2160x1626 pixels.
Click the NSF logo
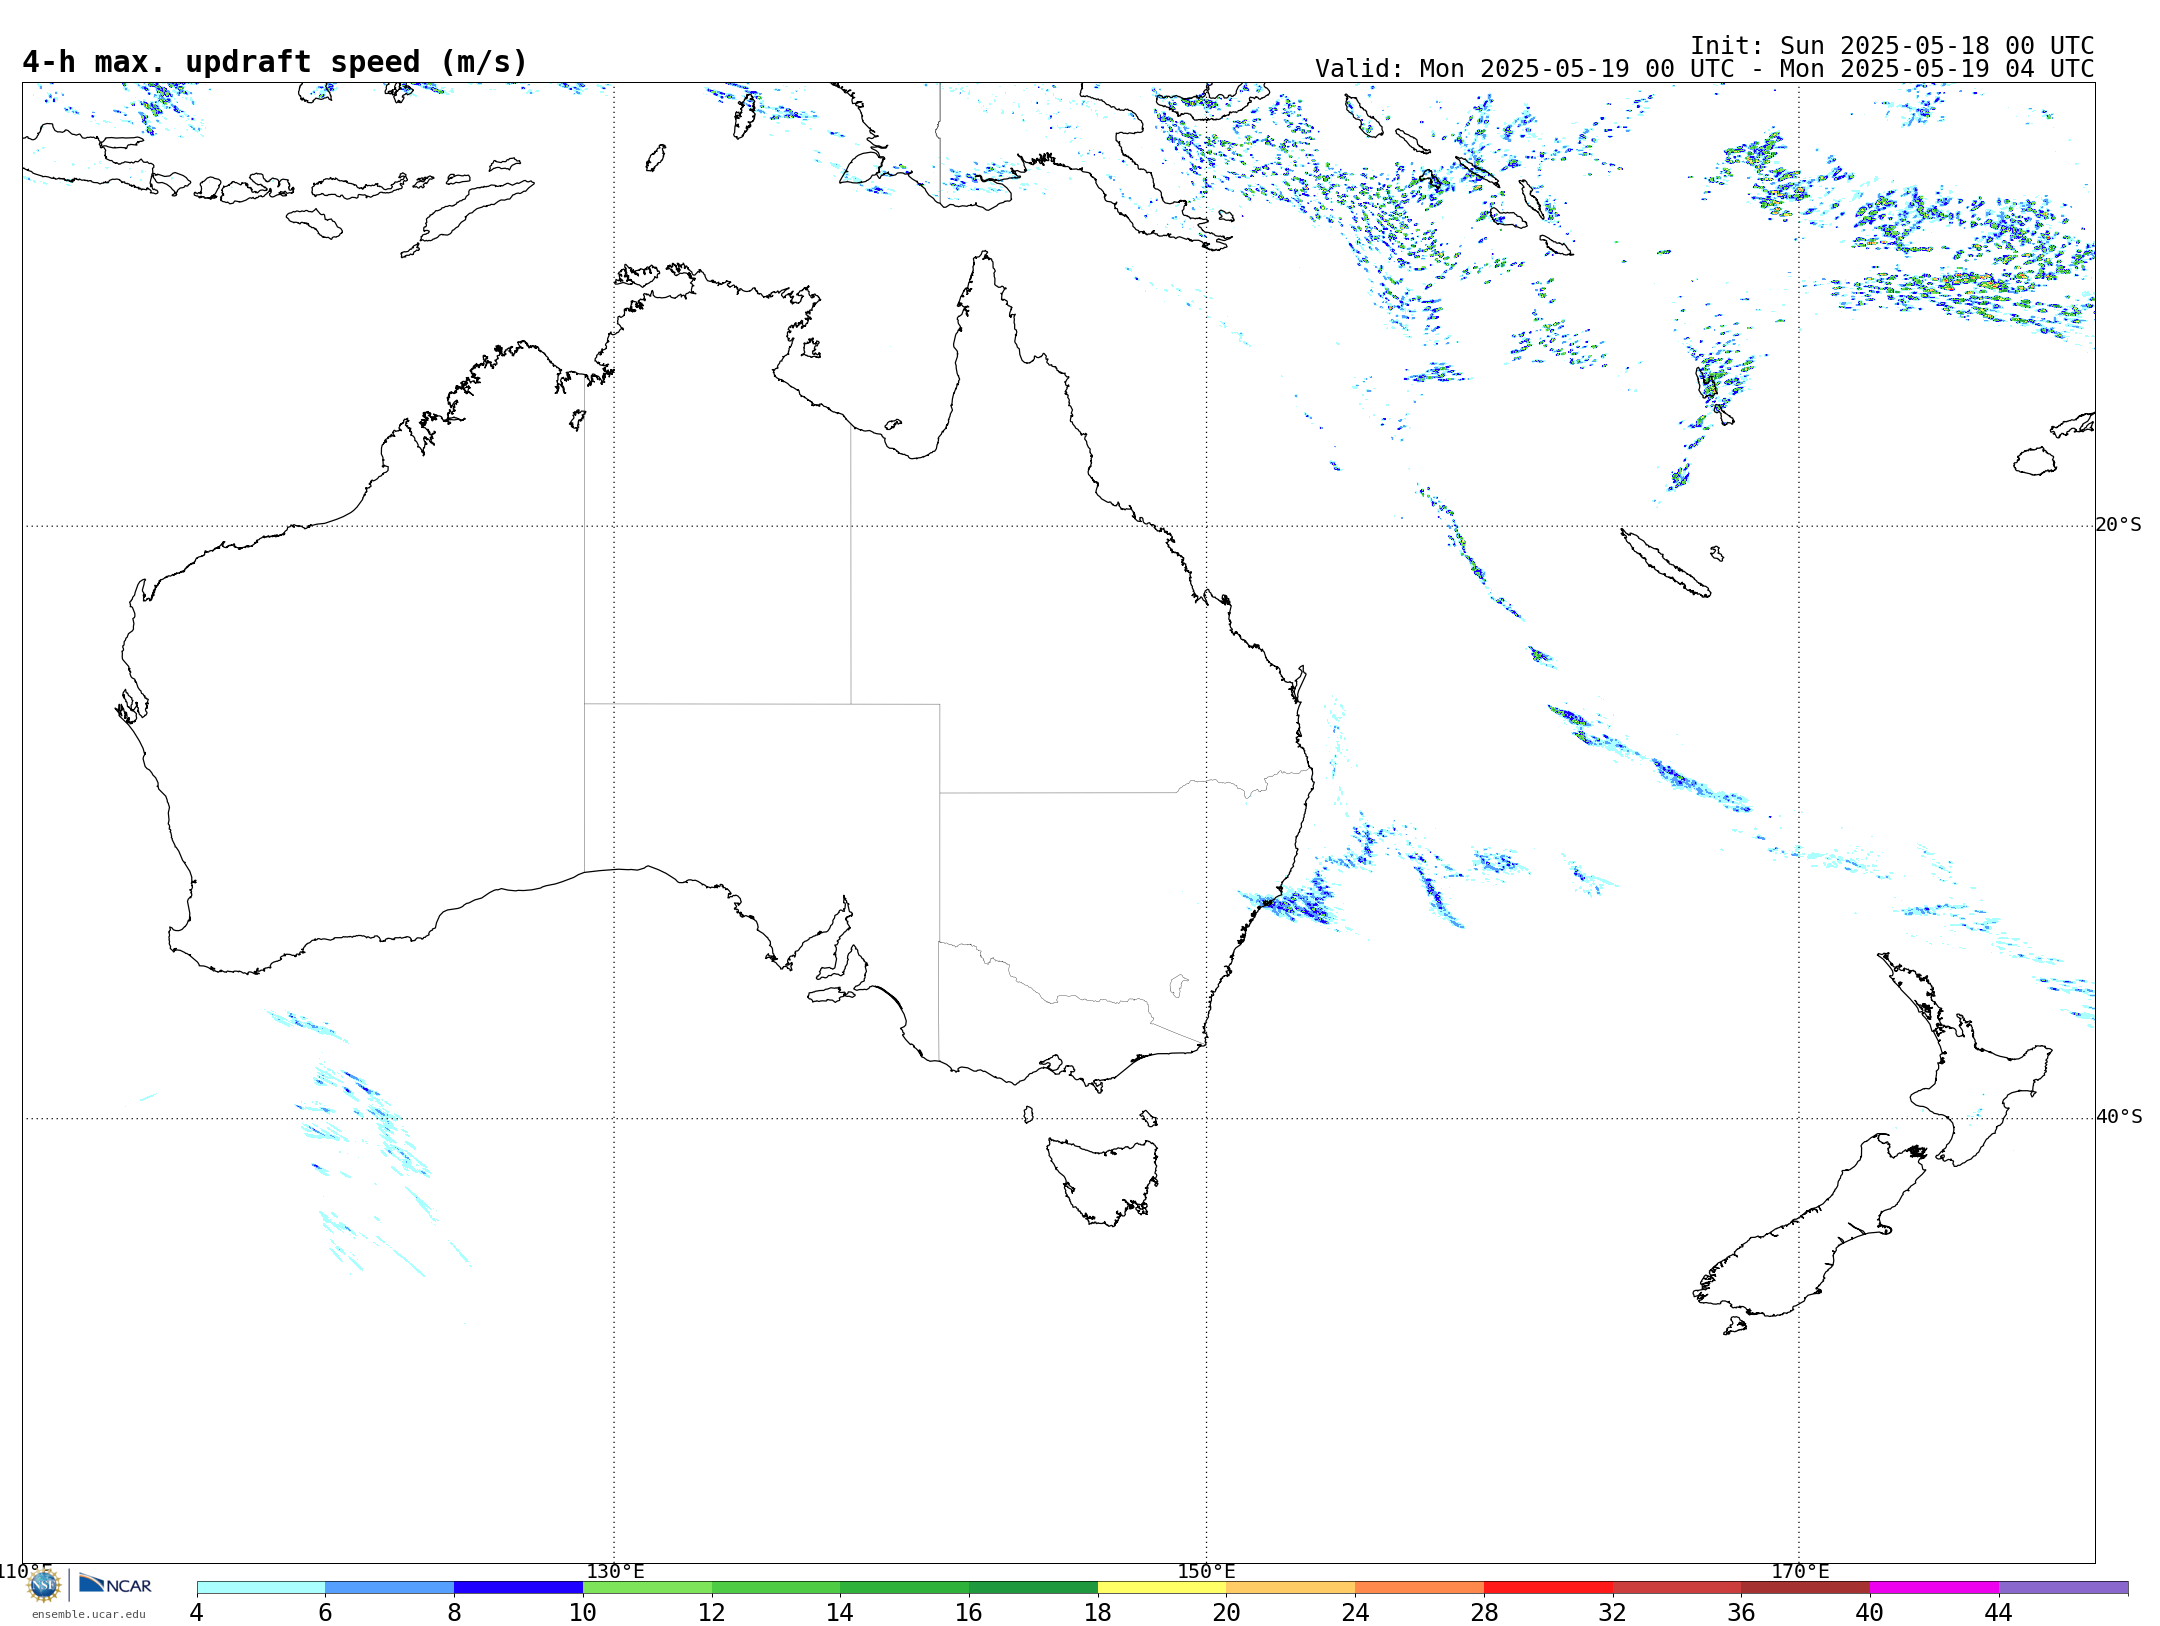point(44,1585)
